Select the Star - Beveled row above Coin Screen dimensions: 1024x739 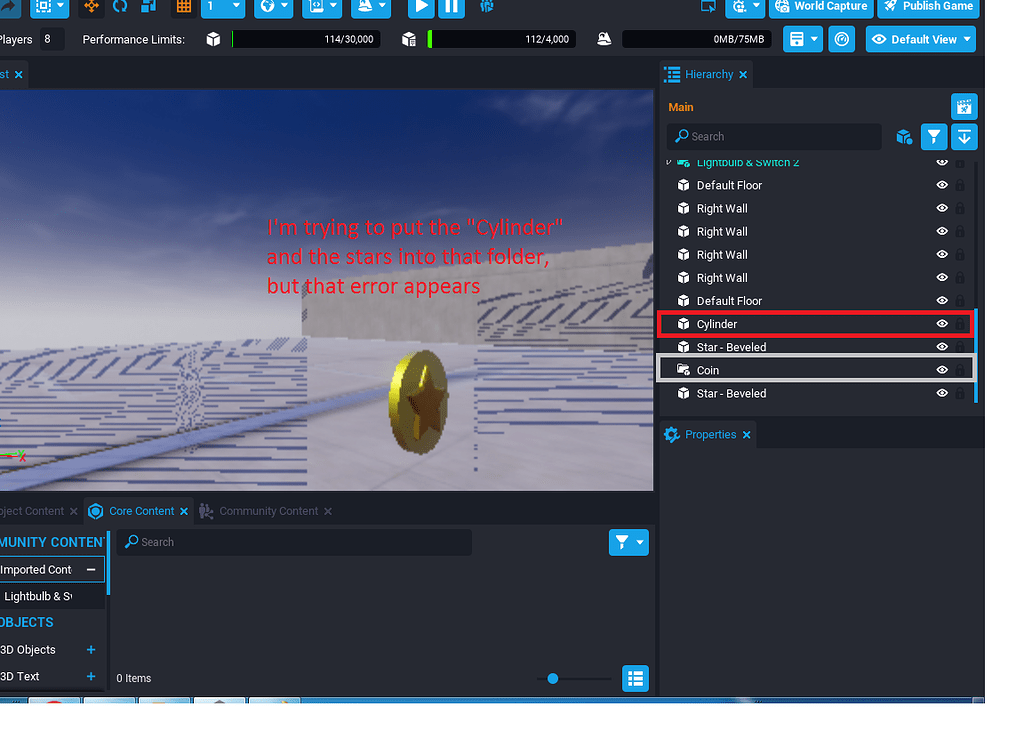pos(816,347)
